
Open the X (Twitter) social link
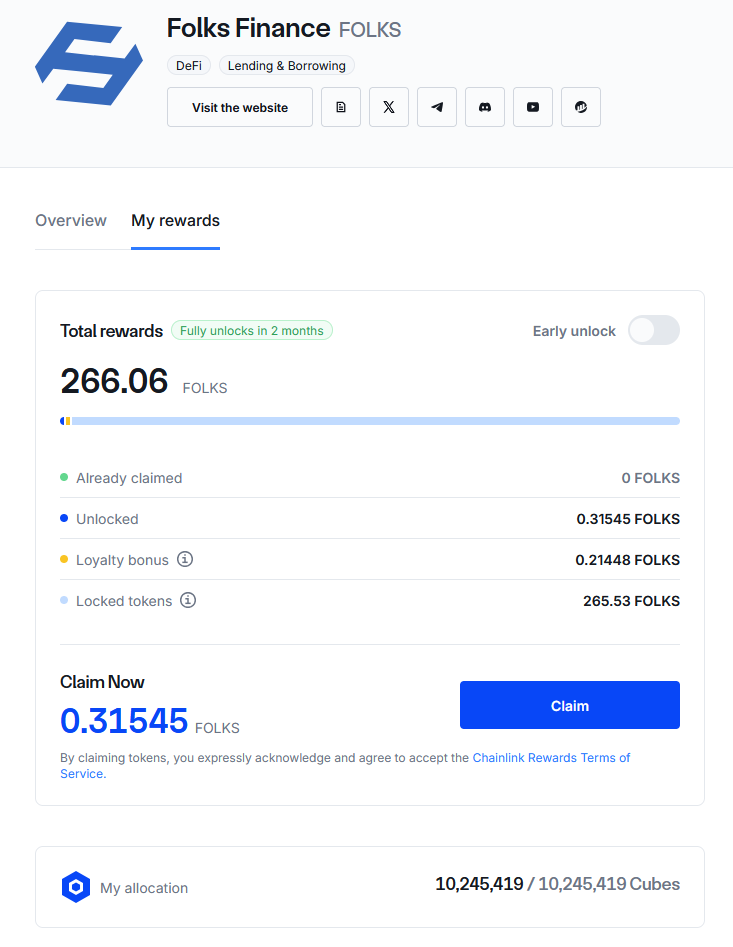(x=389, y=107)
